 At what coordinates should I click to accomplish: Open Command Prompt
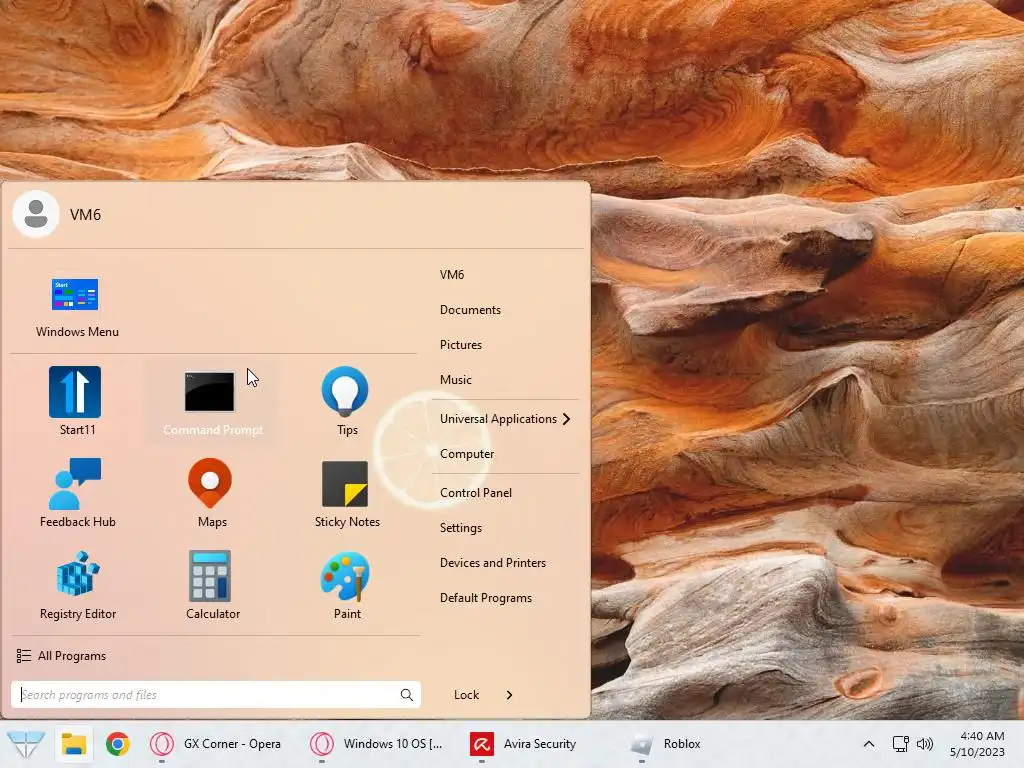coord(212,401)
